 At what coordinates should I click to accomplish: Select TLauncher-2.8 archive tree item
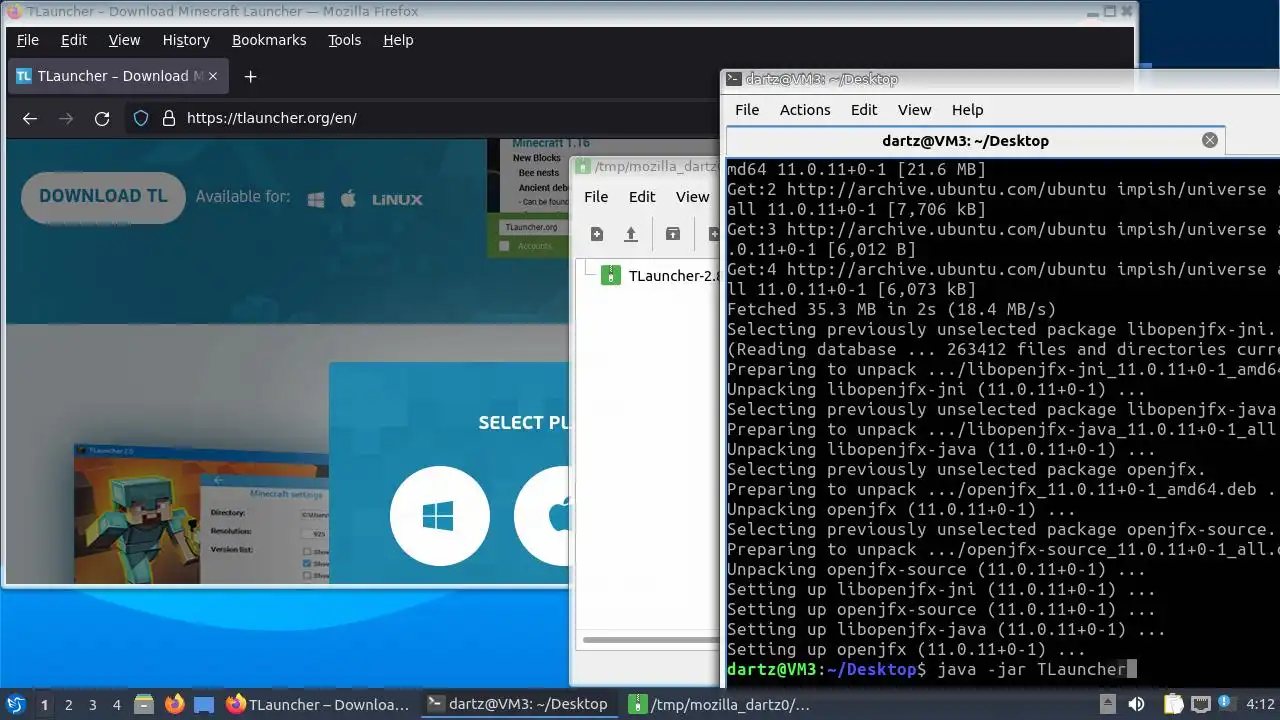660,276
